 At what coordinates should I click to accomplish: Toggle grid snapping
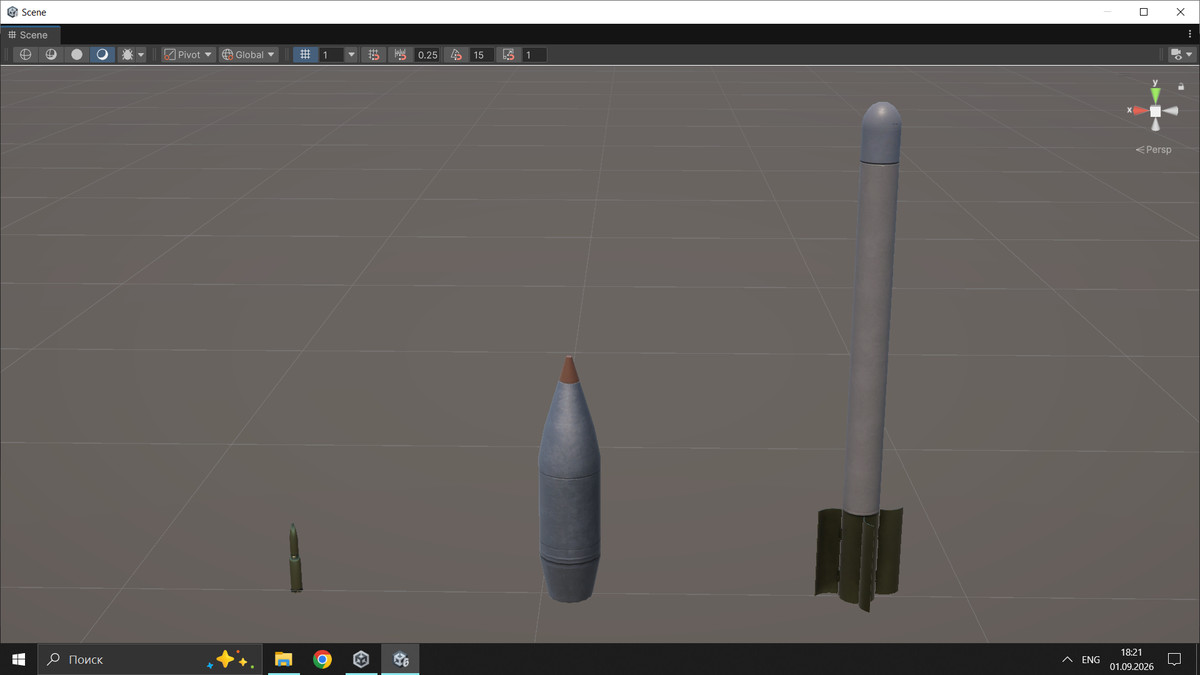coord(373,55)
